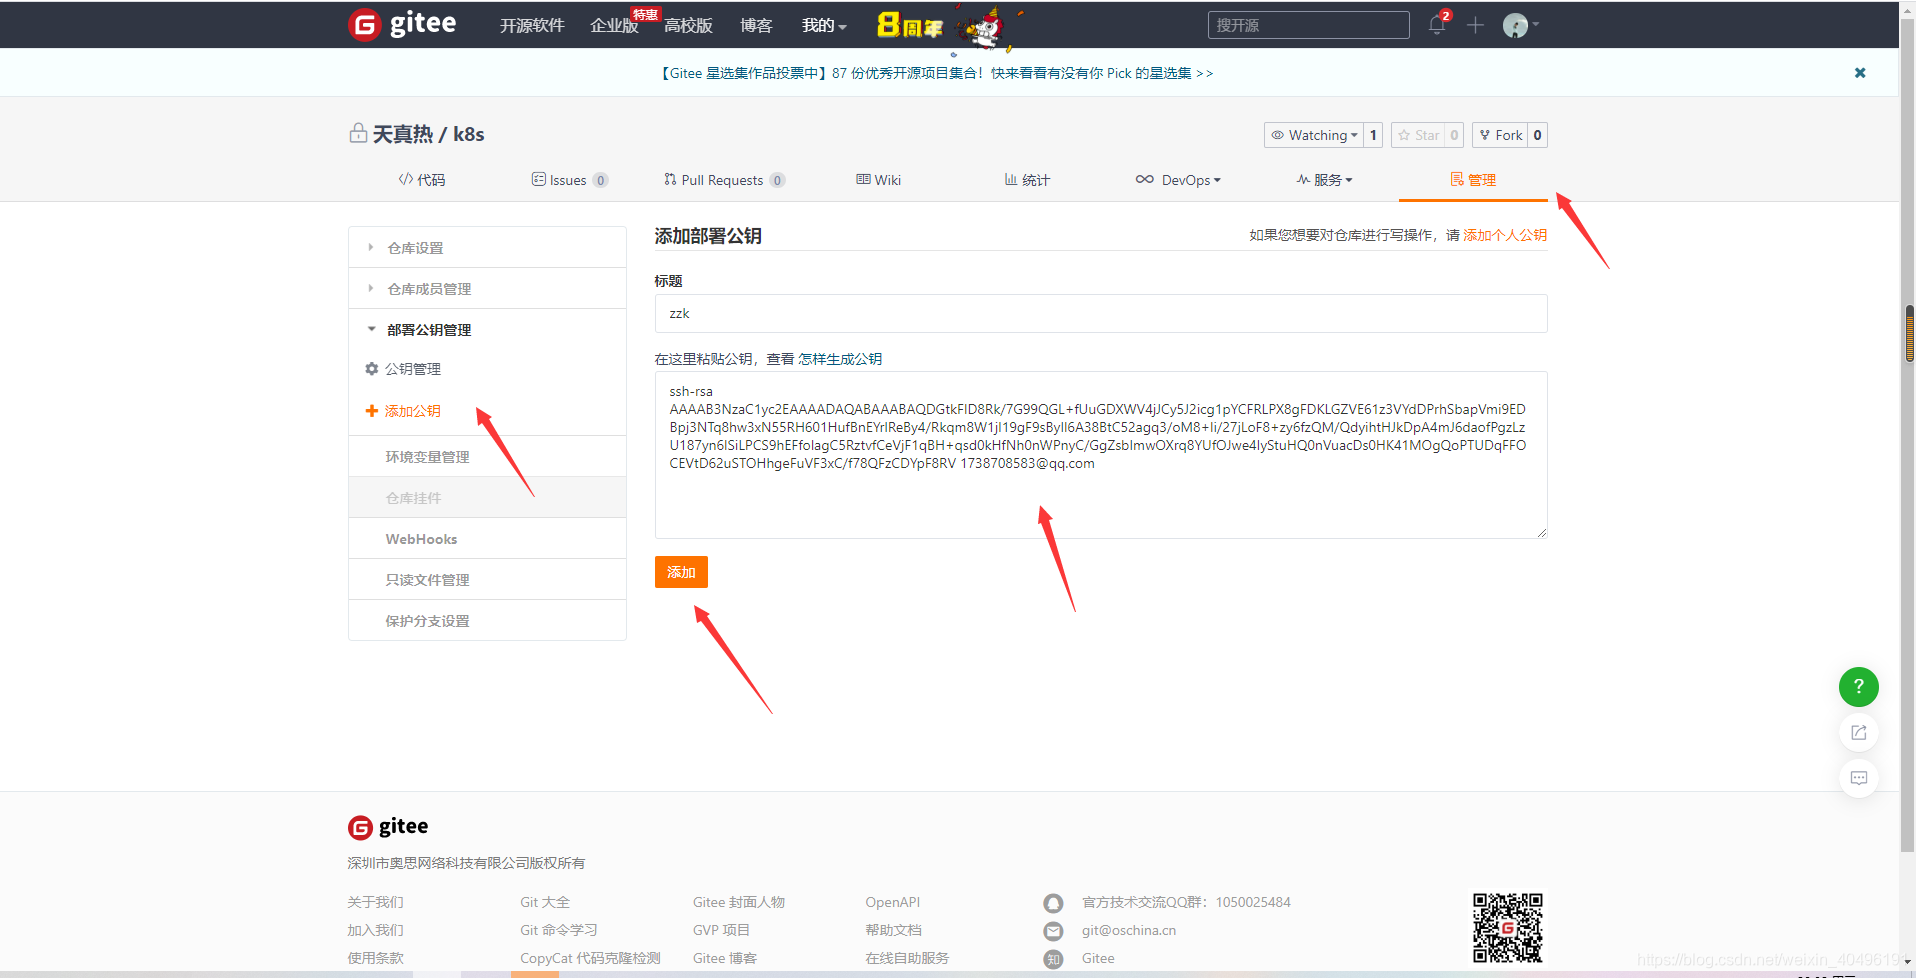The height and width of the screenshot is (978, 1916).
Task: Open 仓库挂件 in the sidebar
Action: [x=487, y=498]
